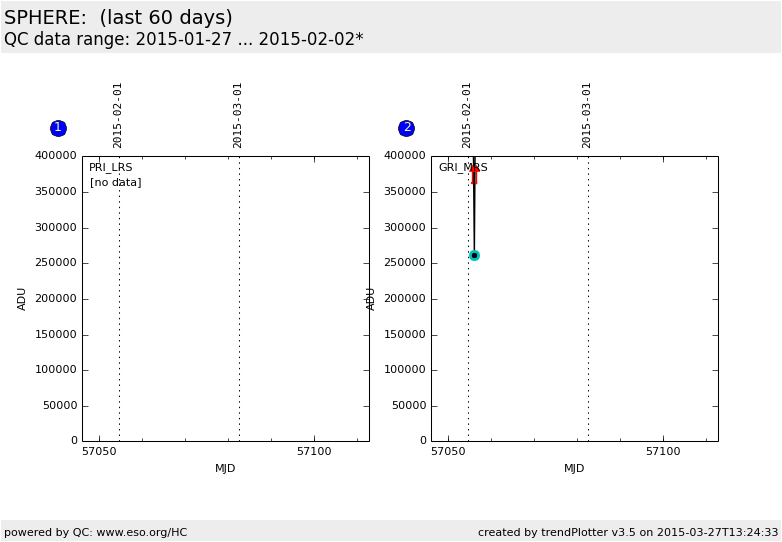Click the 2015-03-01 date label above PRI_LRS plot
Screen dimensions: 782x542
click(238, 115)
